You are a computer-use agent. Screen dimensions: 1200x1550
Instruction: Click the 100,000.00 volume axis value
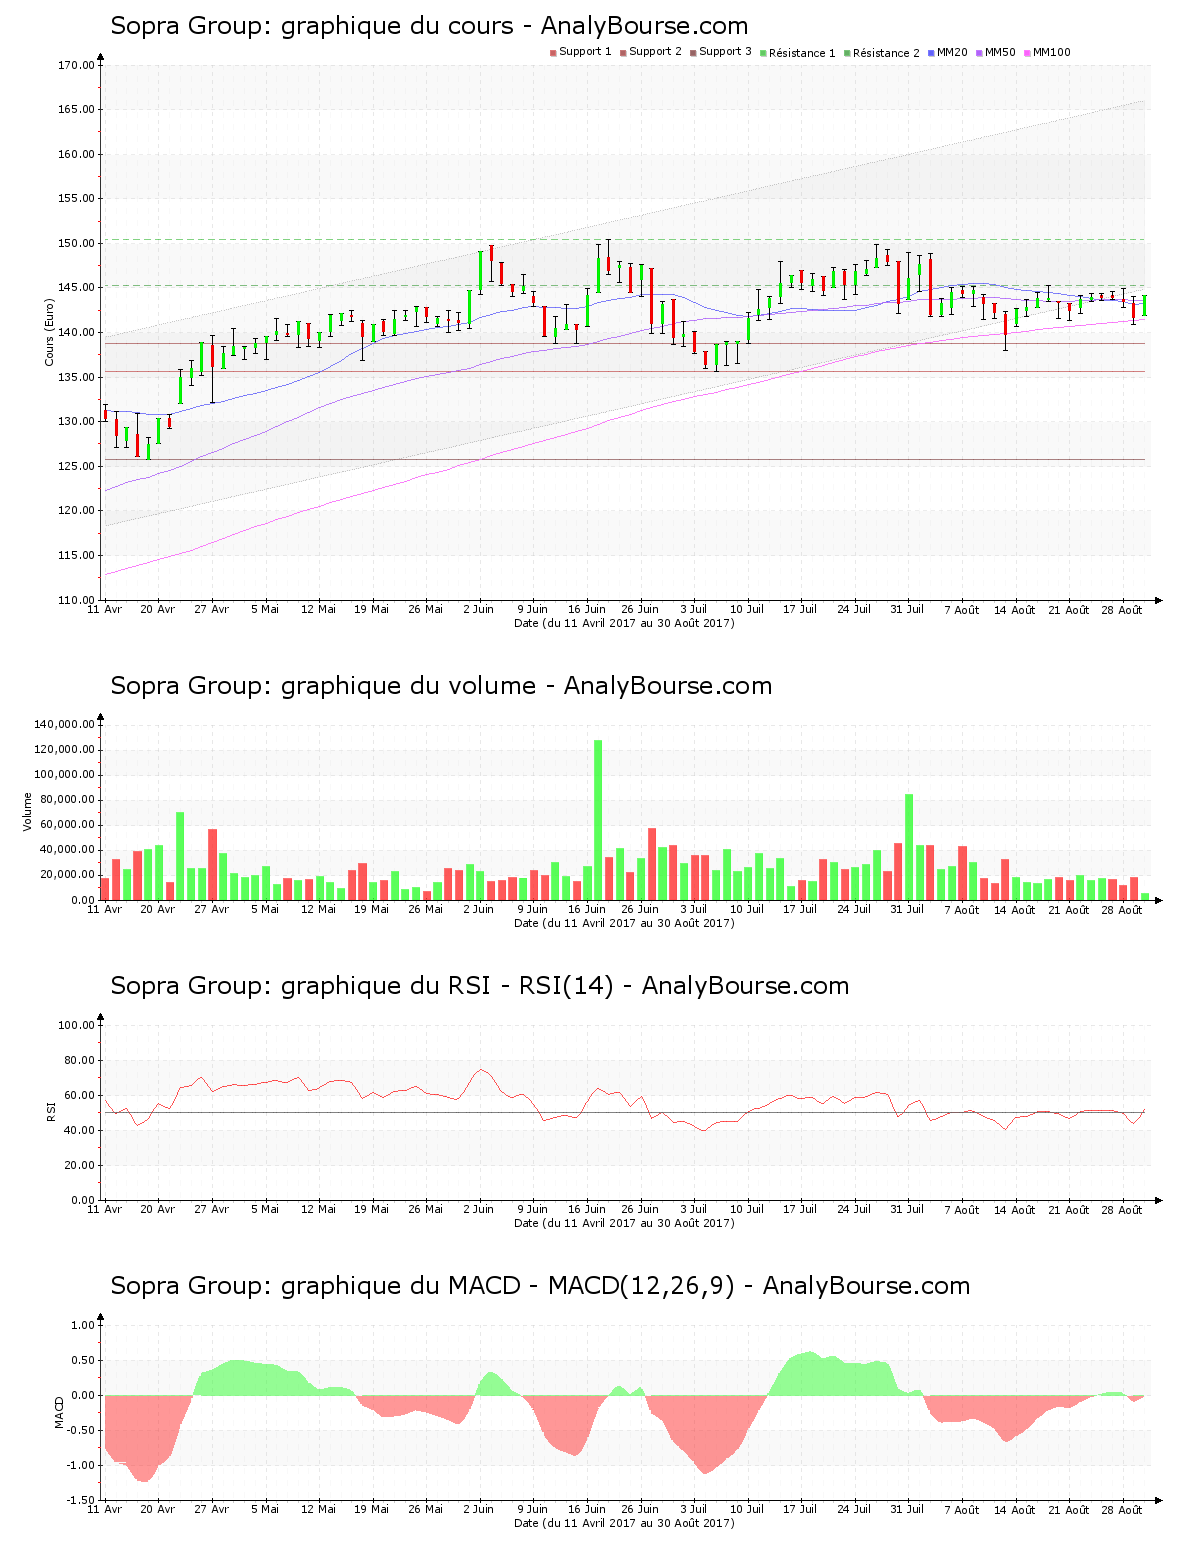tap(64, 774)
